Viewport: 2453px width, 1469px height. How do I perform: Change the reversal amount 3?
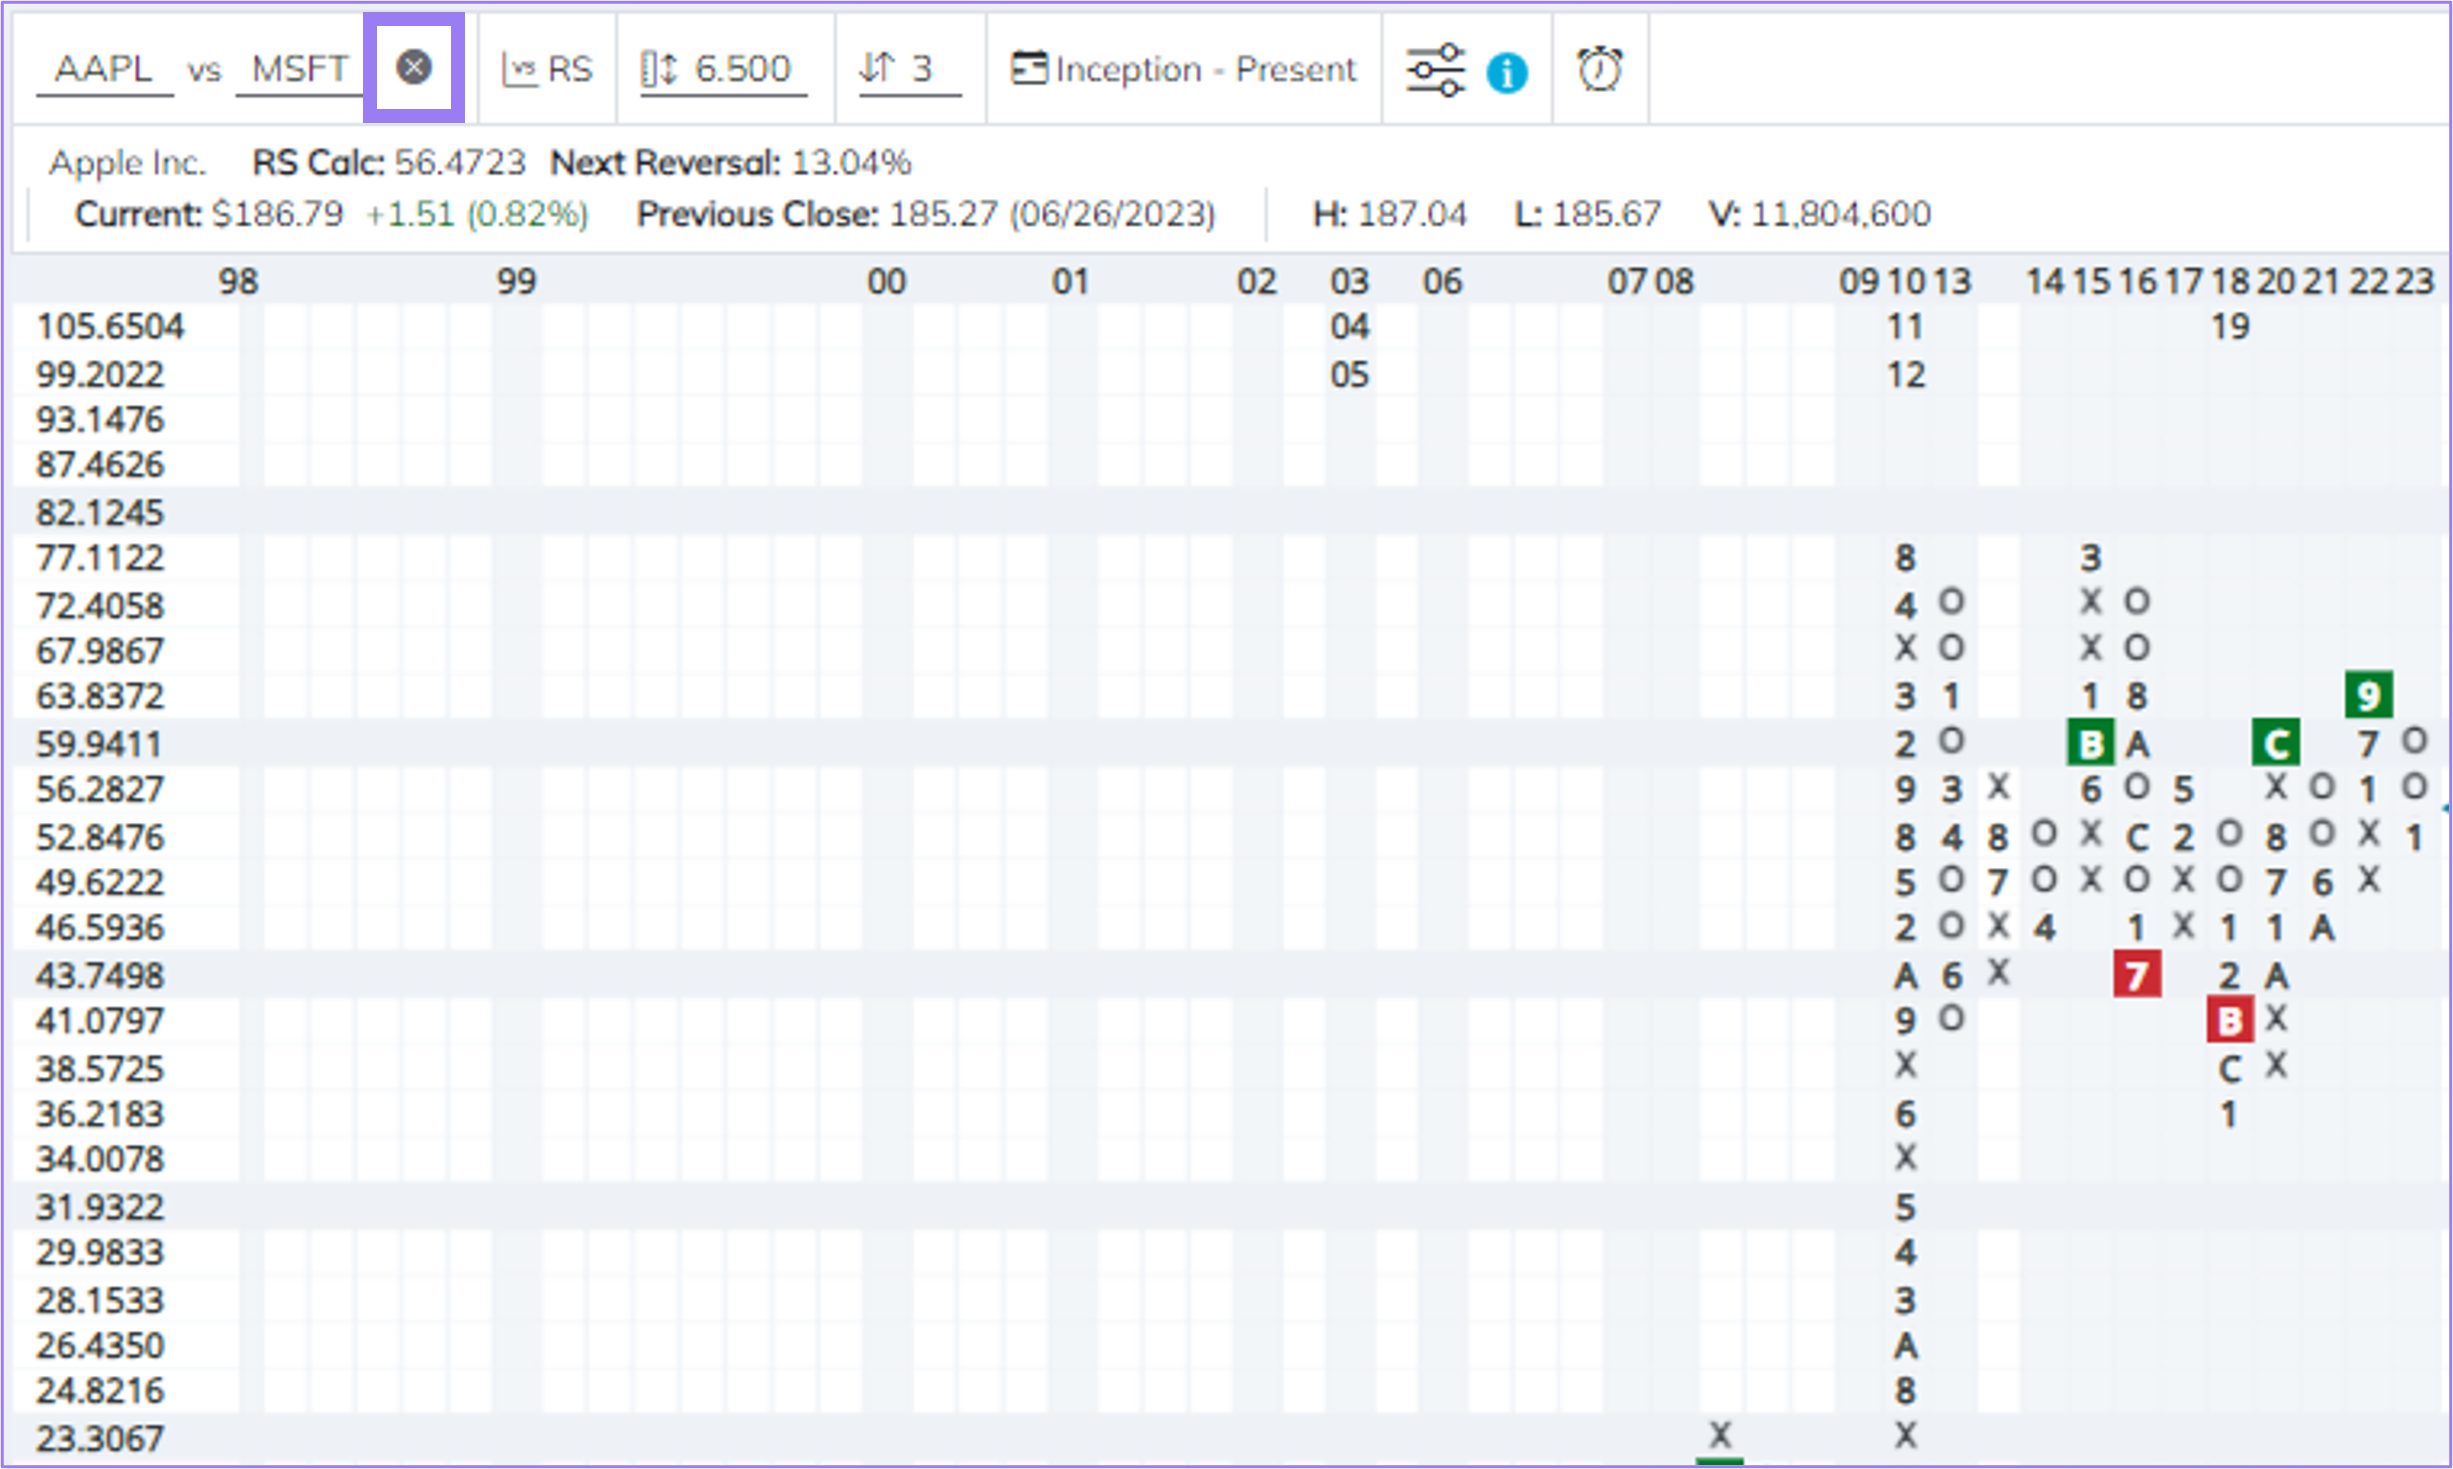pyautogui.click(x=922, y=69)
